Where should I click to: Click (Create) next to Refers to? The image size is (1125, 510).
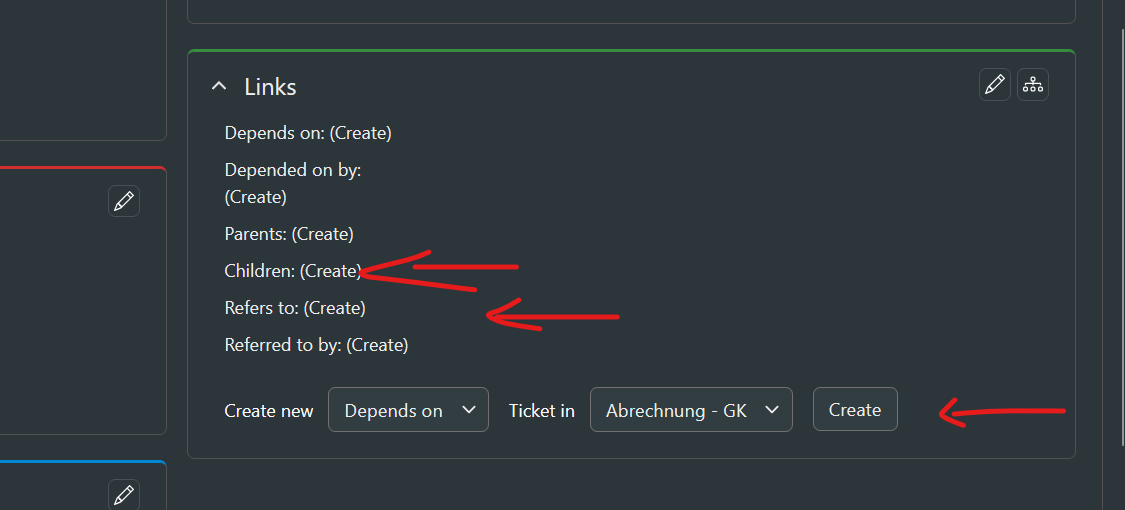click(334, 308)
